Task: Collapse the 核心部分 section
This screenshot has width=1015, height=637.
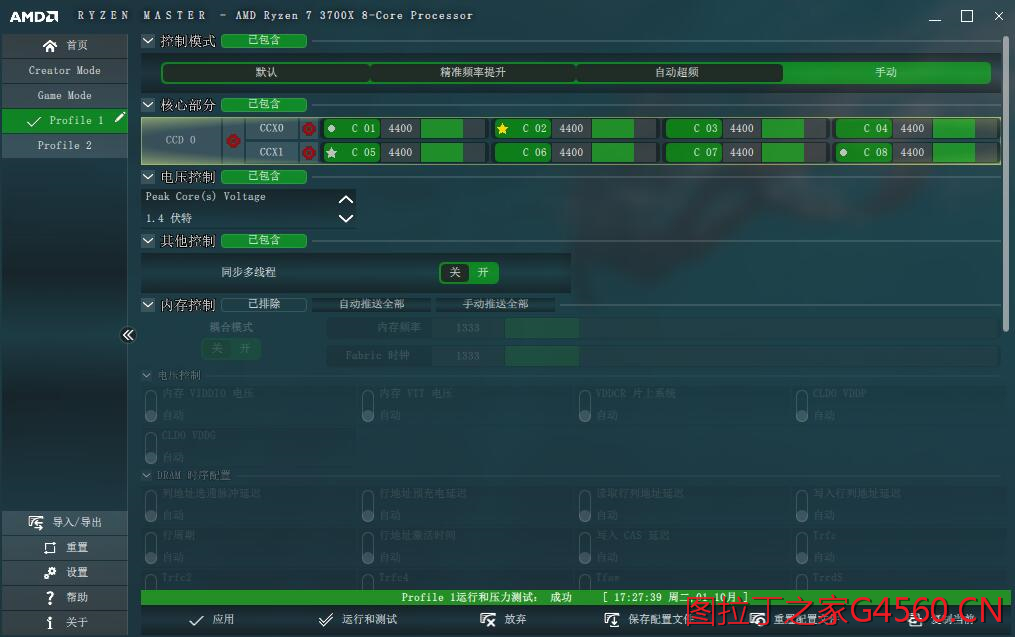Action: pos(148,104)
